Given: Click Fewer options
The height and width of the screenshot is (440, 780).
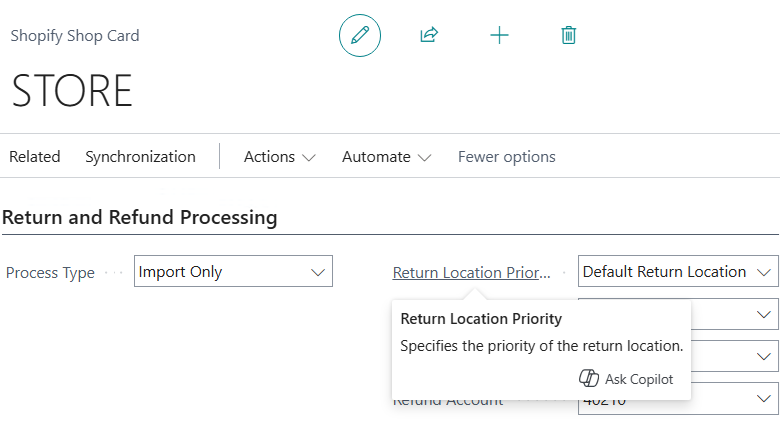Looking at the screenshot, I should point(506,157).
